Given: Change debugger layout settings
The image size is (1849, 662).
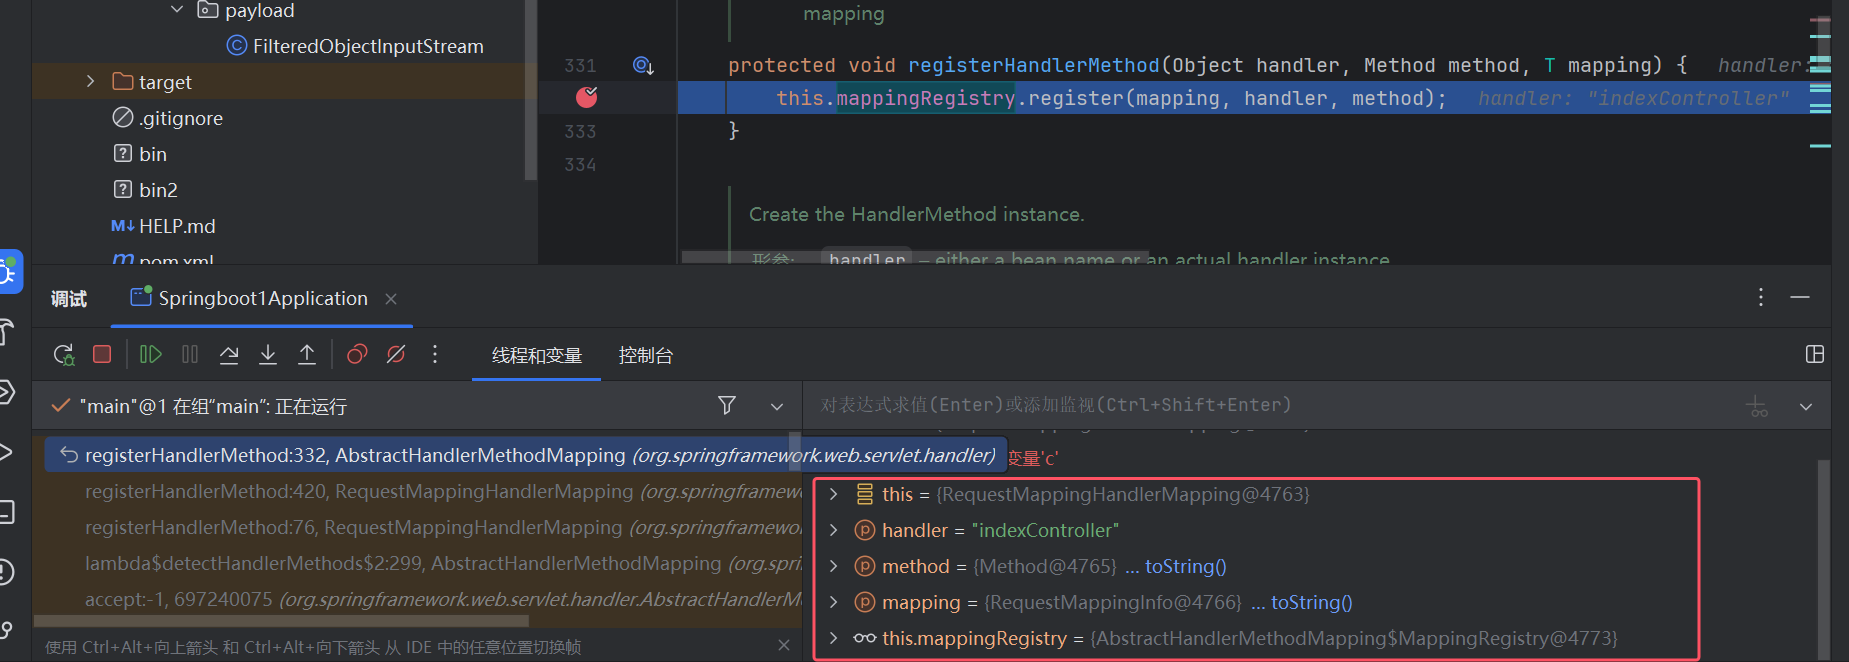Looking at the screenshot, I should point(1815,354).
